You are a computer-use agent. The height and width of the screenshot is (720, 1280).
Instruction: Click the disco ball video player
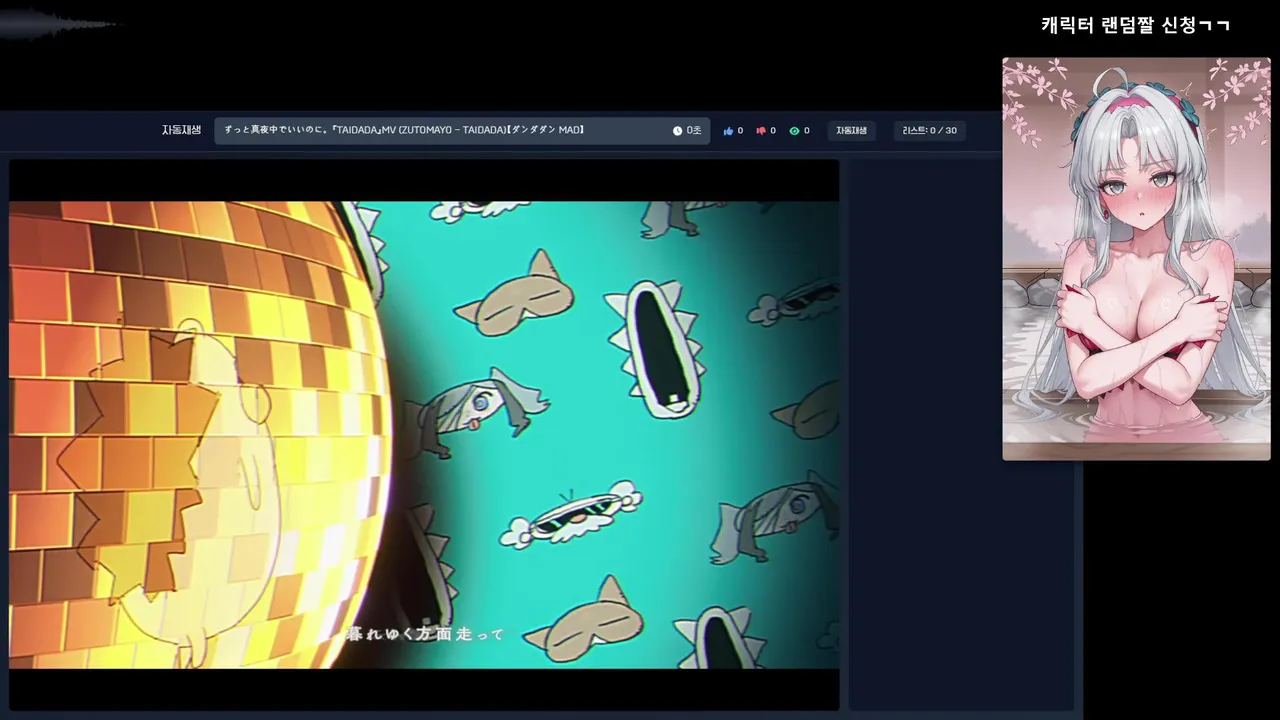click(x=424, y=435)
